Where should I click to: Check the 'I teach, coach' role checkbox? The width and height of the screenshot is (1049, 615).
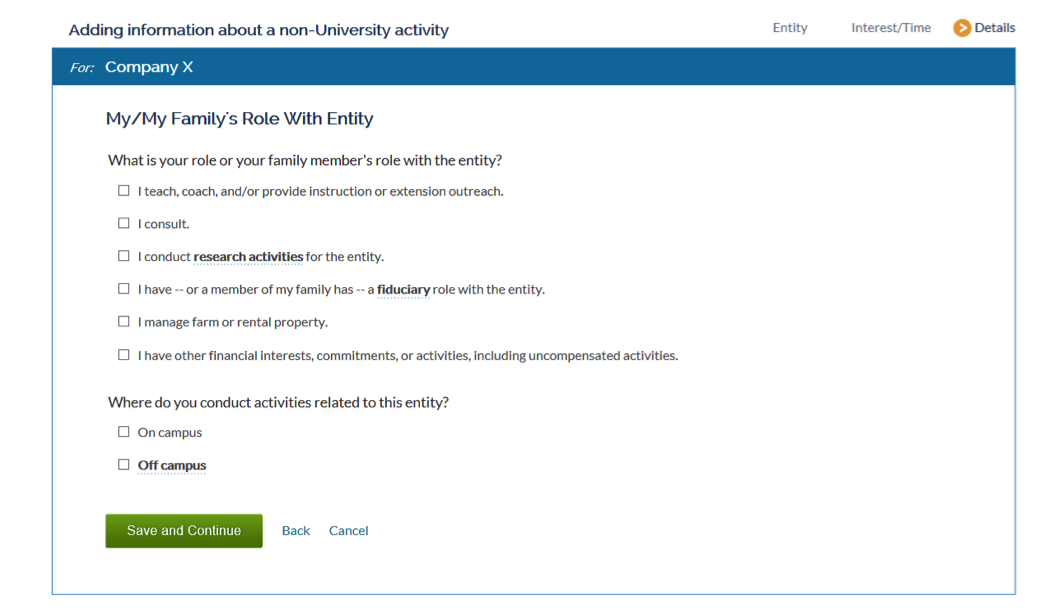pyautogui.click(x=124, y=191)
